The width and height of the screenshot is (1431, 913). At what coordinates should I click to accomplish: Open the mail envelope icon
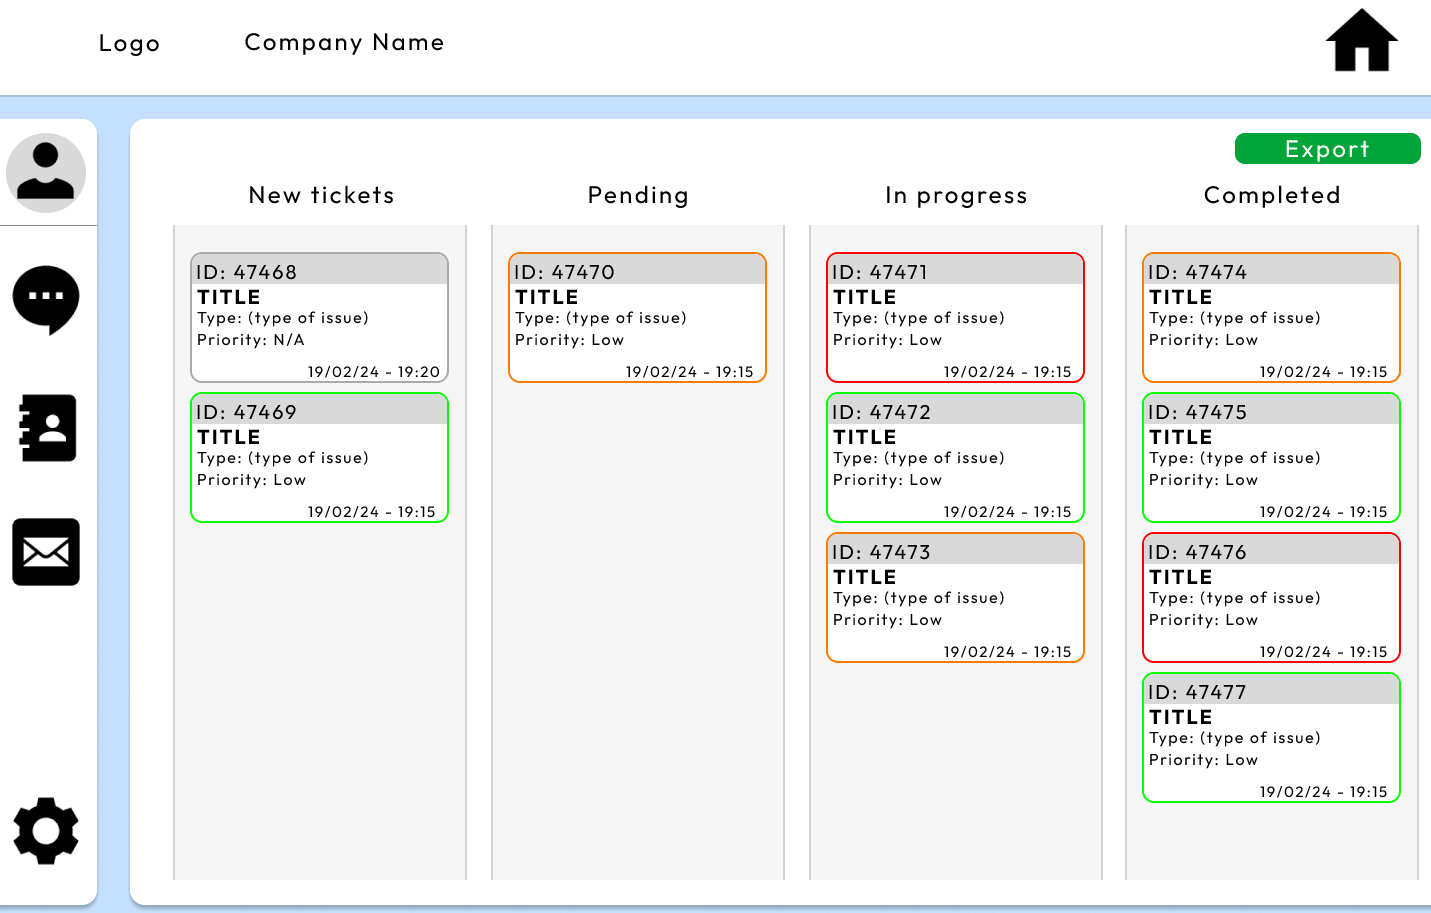(x=46, y=552)
